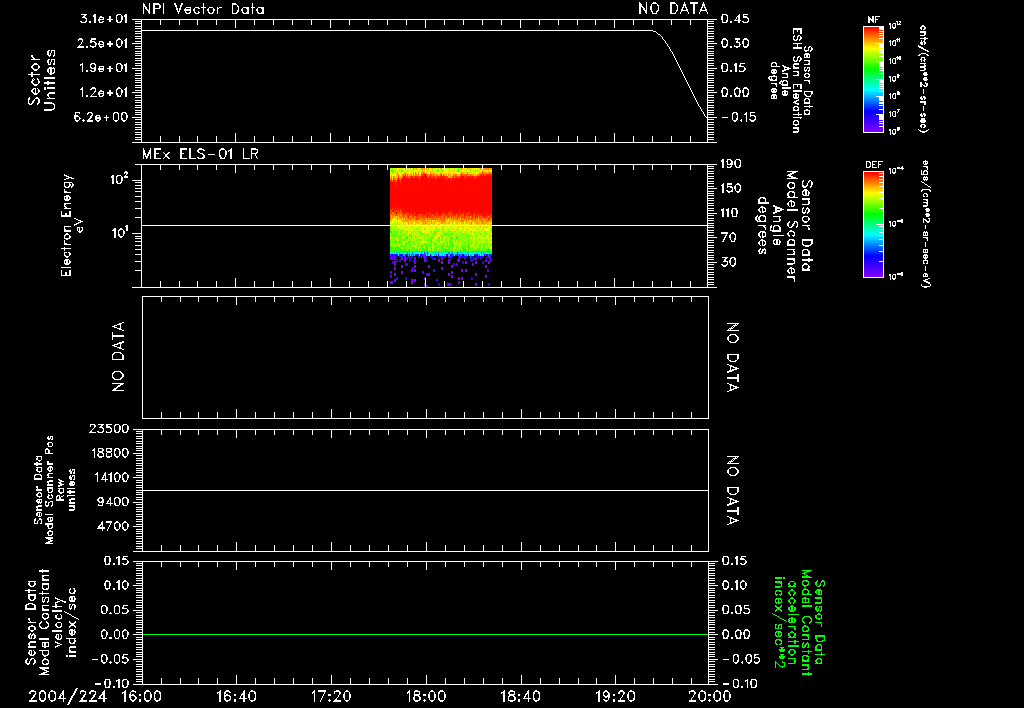This screenshot has width=1024, height=708.
Task: Click the horizontal white line in Scanner Pos panel
Action: click(x=425, y=490)
